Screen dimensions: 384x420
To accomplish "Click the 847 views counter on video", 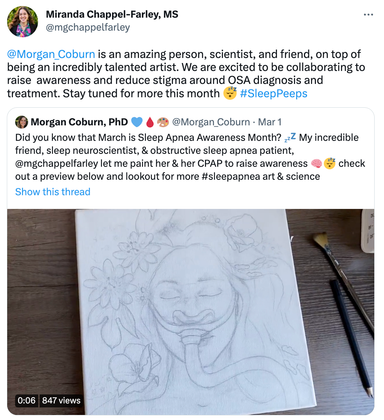I will point(61,400).
